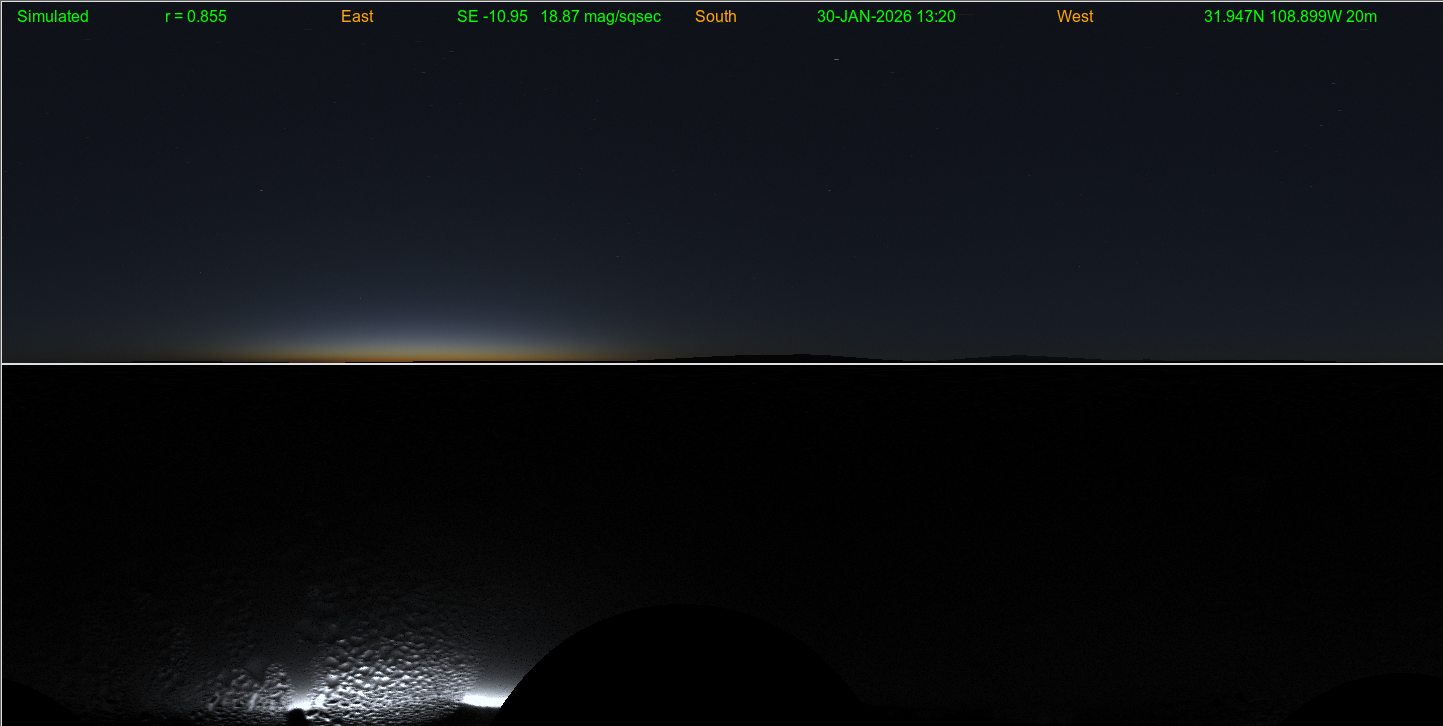Click the orange 'South' direction label
Viewport: 1443px width, 726px height.
point(716,17)
